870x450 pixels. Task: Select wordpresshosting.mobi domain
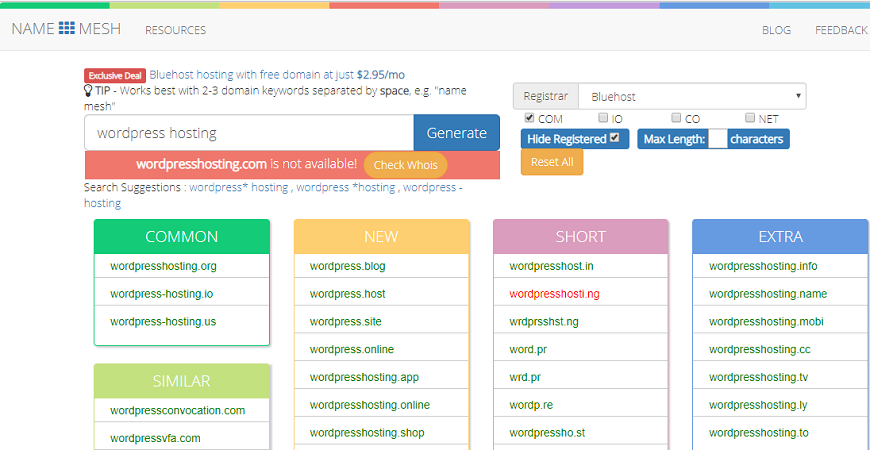coord(766,322)
